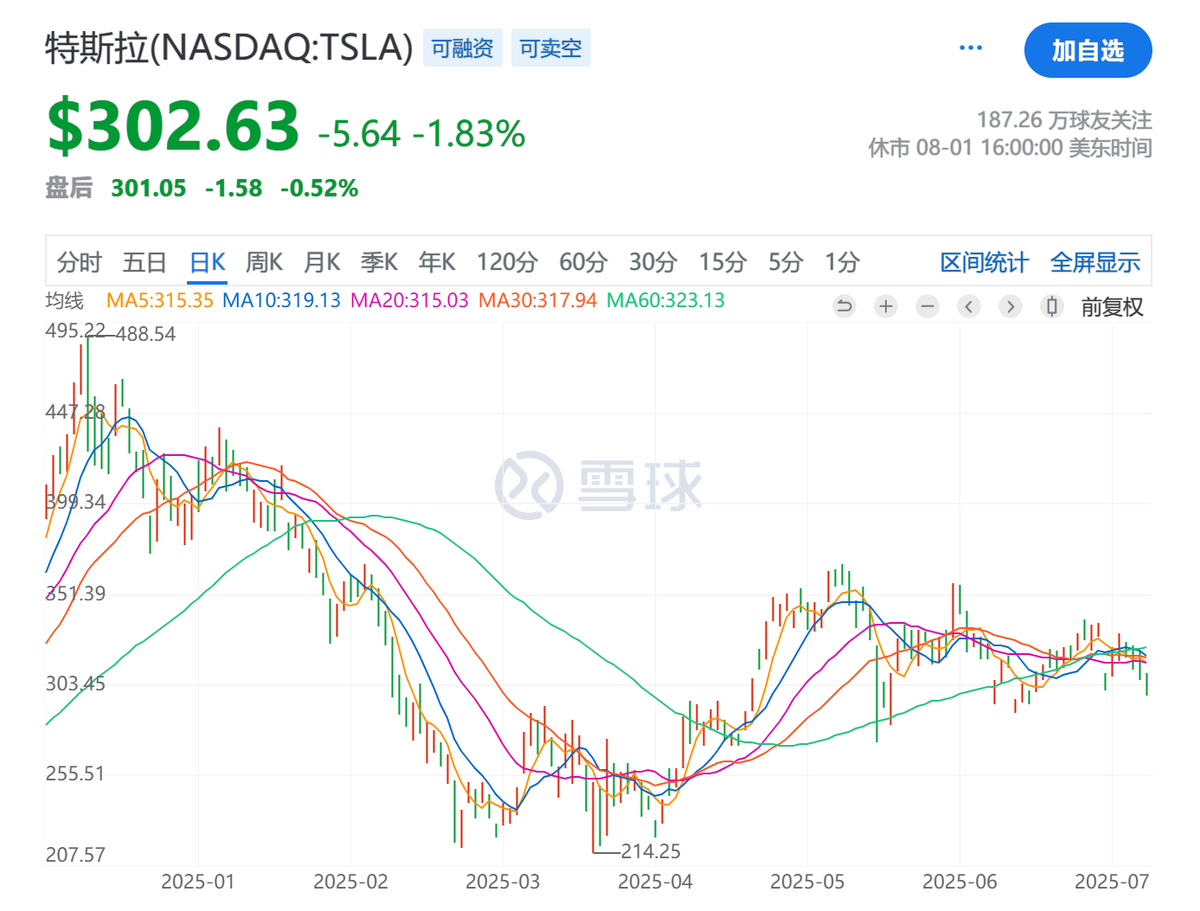1200x911 pixels.
Task: Open the three-dots more options menu
Action: (971, 48)
